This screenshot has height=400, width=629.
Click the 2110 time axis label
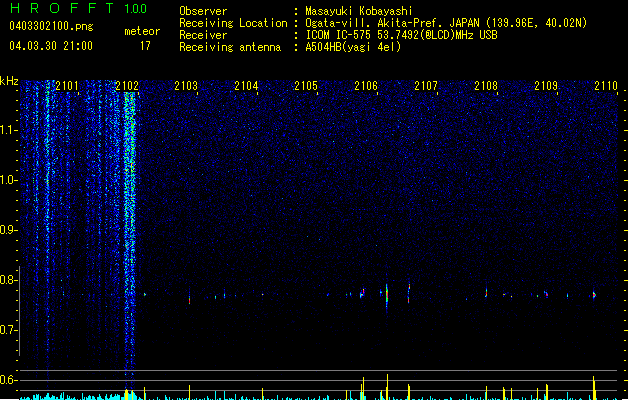[606, 86]
